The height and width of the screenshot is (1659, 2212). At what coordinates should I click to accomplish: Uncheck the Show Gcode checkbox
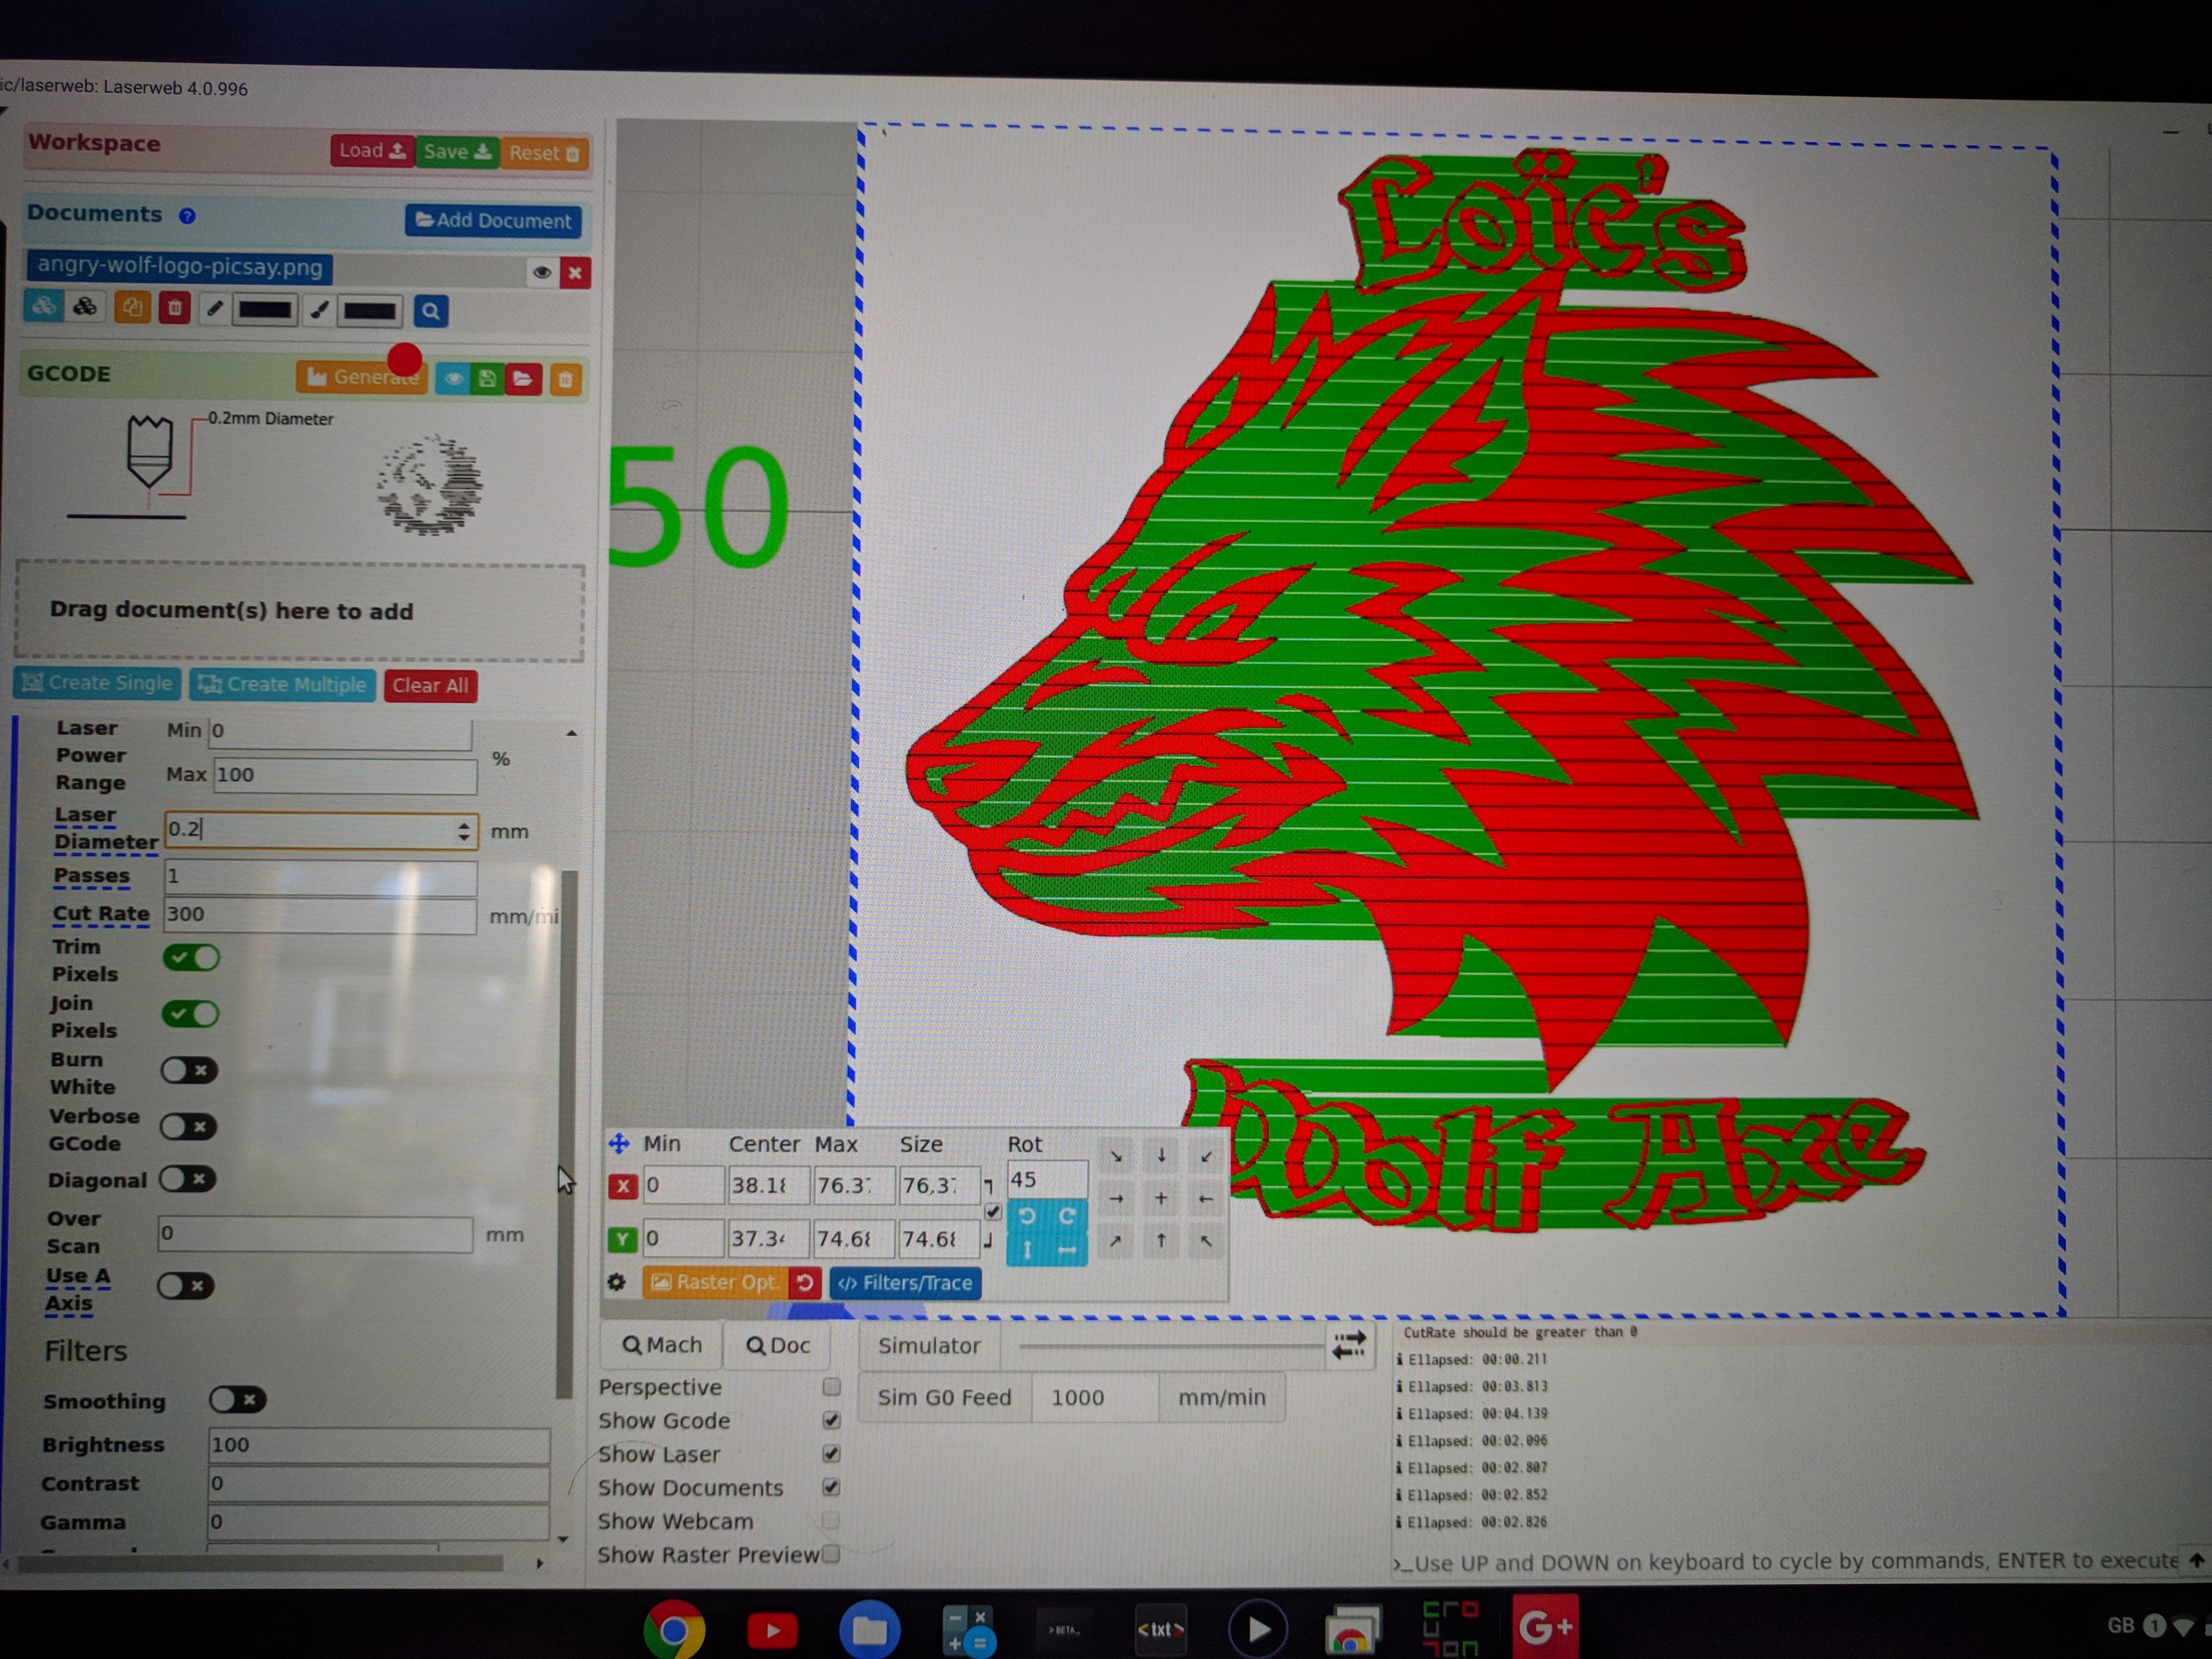point(831,1420)
